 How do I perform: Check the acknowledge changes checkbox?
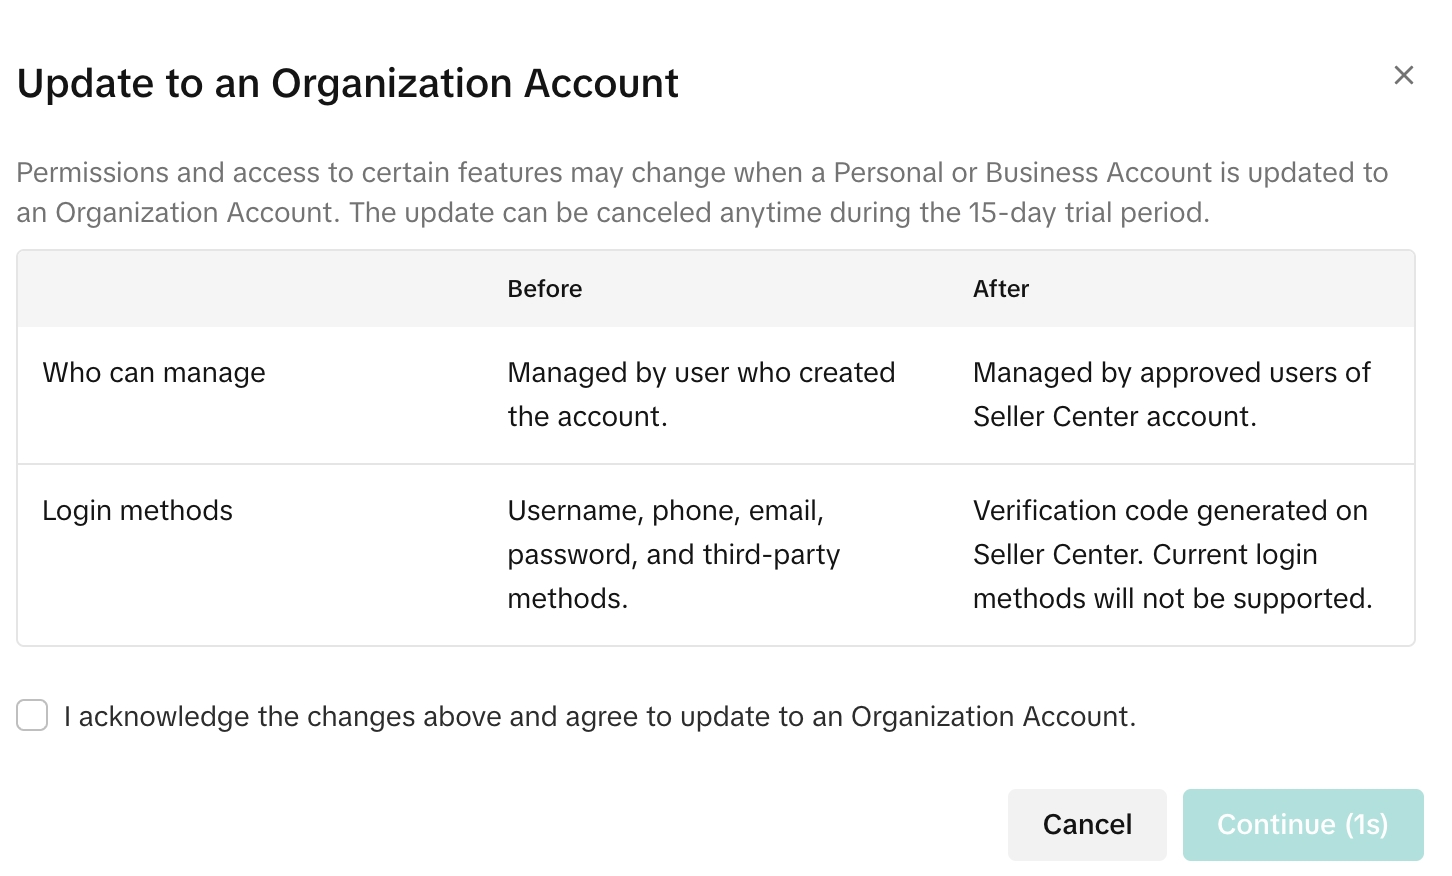[x=32, y=716]
